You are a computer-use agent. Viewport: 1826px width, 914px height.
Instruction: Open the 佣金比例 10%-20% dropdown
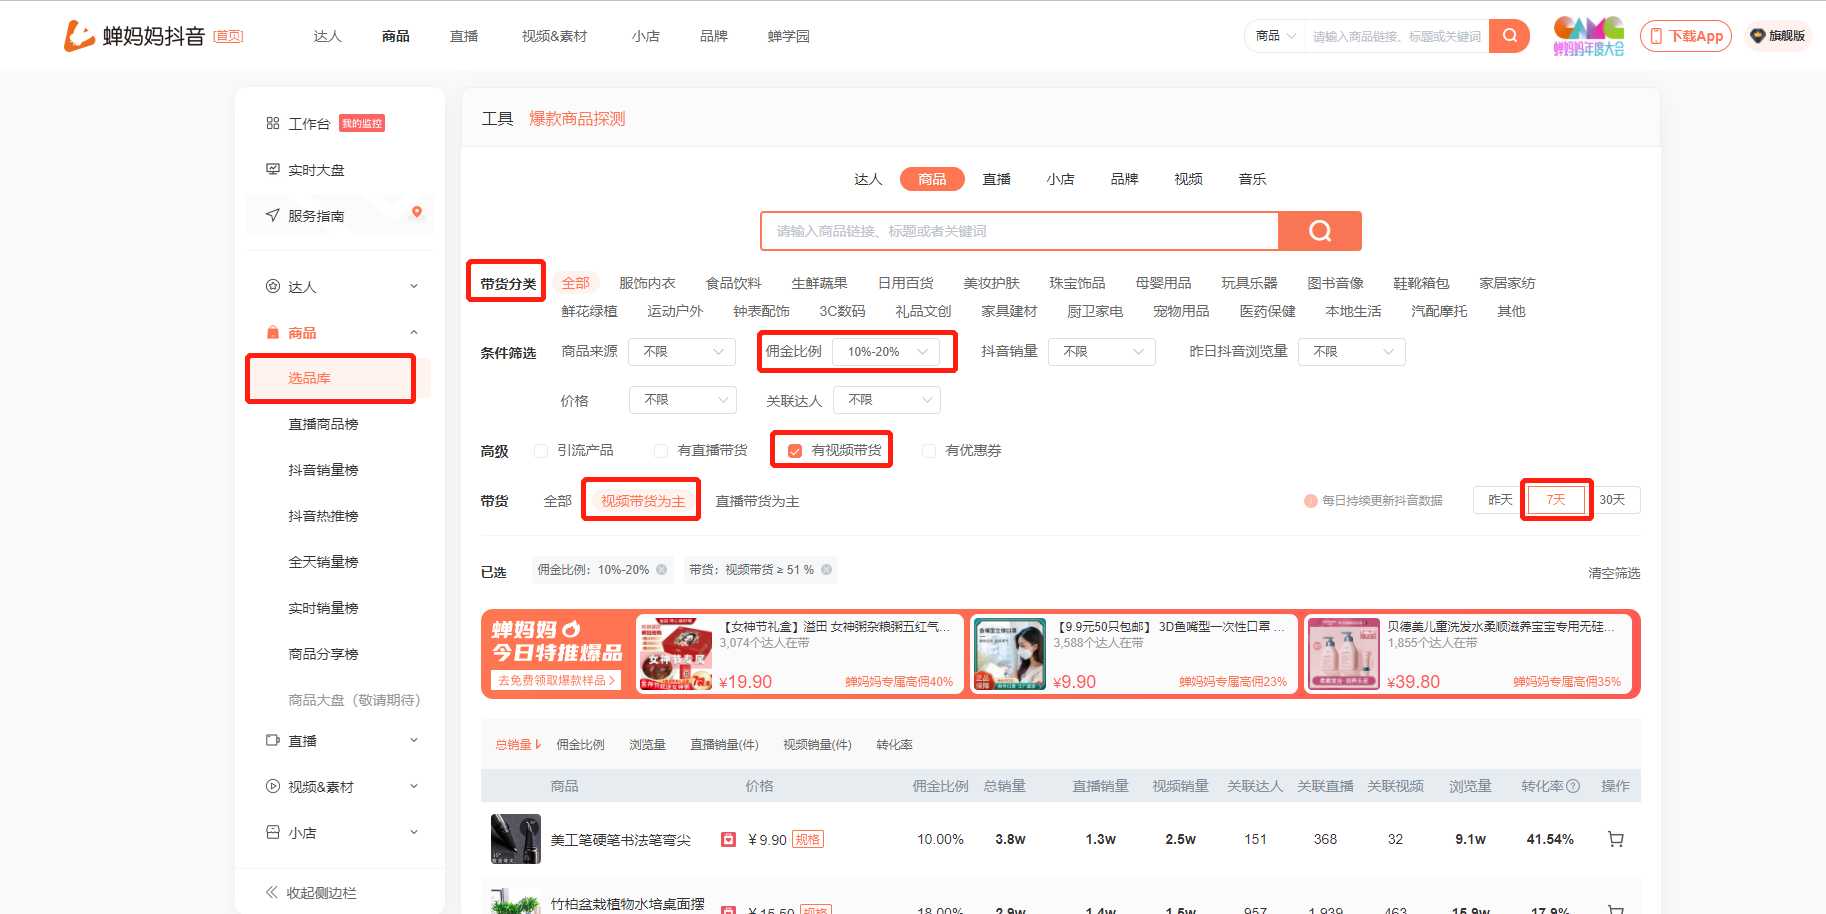886,352
